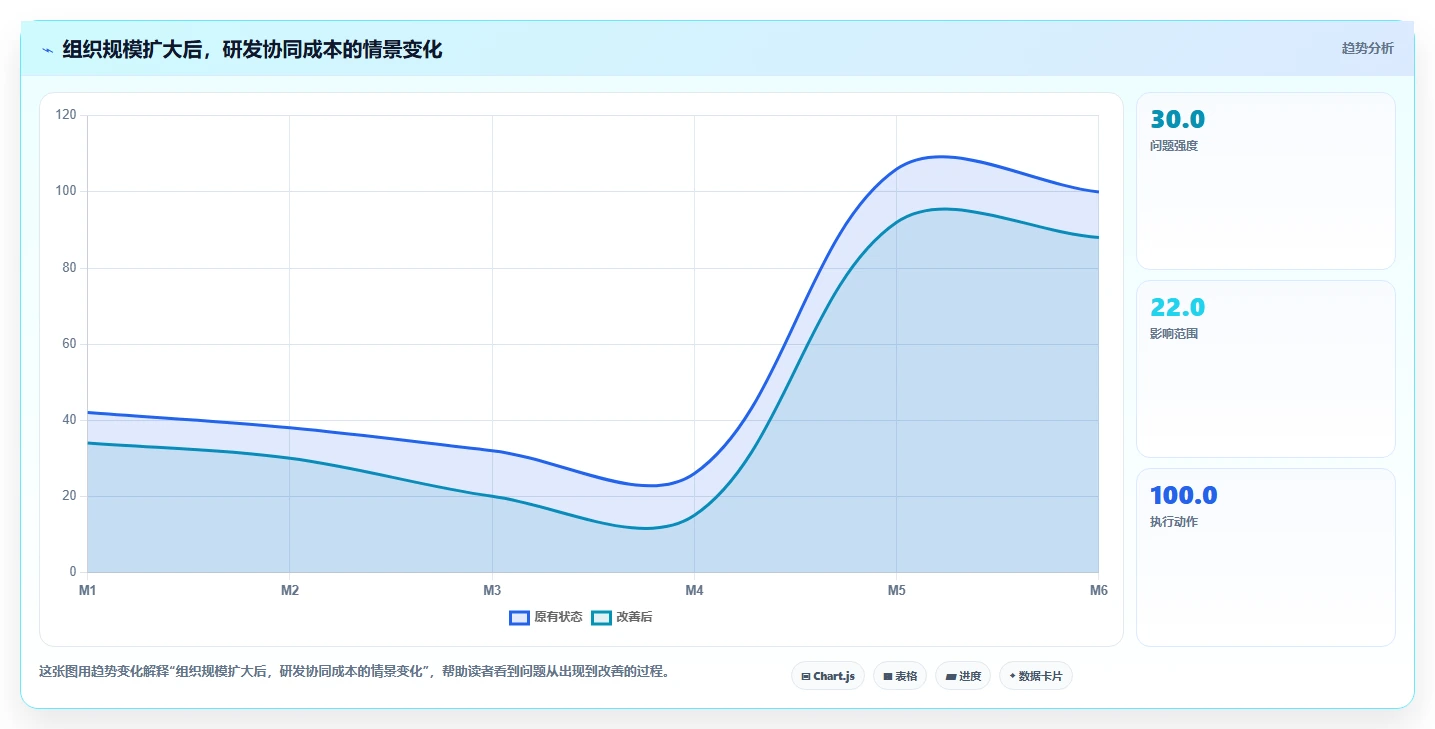This screenshot has height=729, width=1435.
Task: Open the 影响范围 22.0 card
Action: (x=1265, y=369)
